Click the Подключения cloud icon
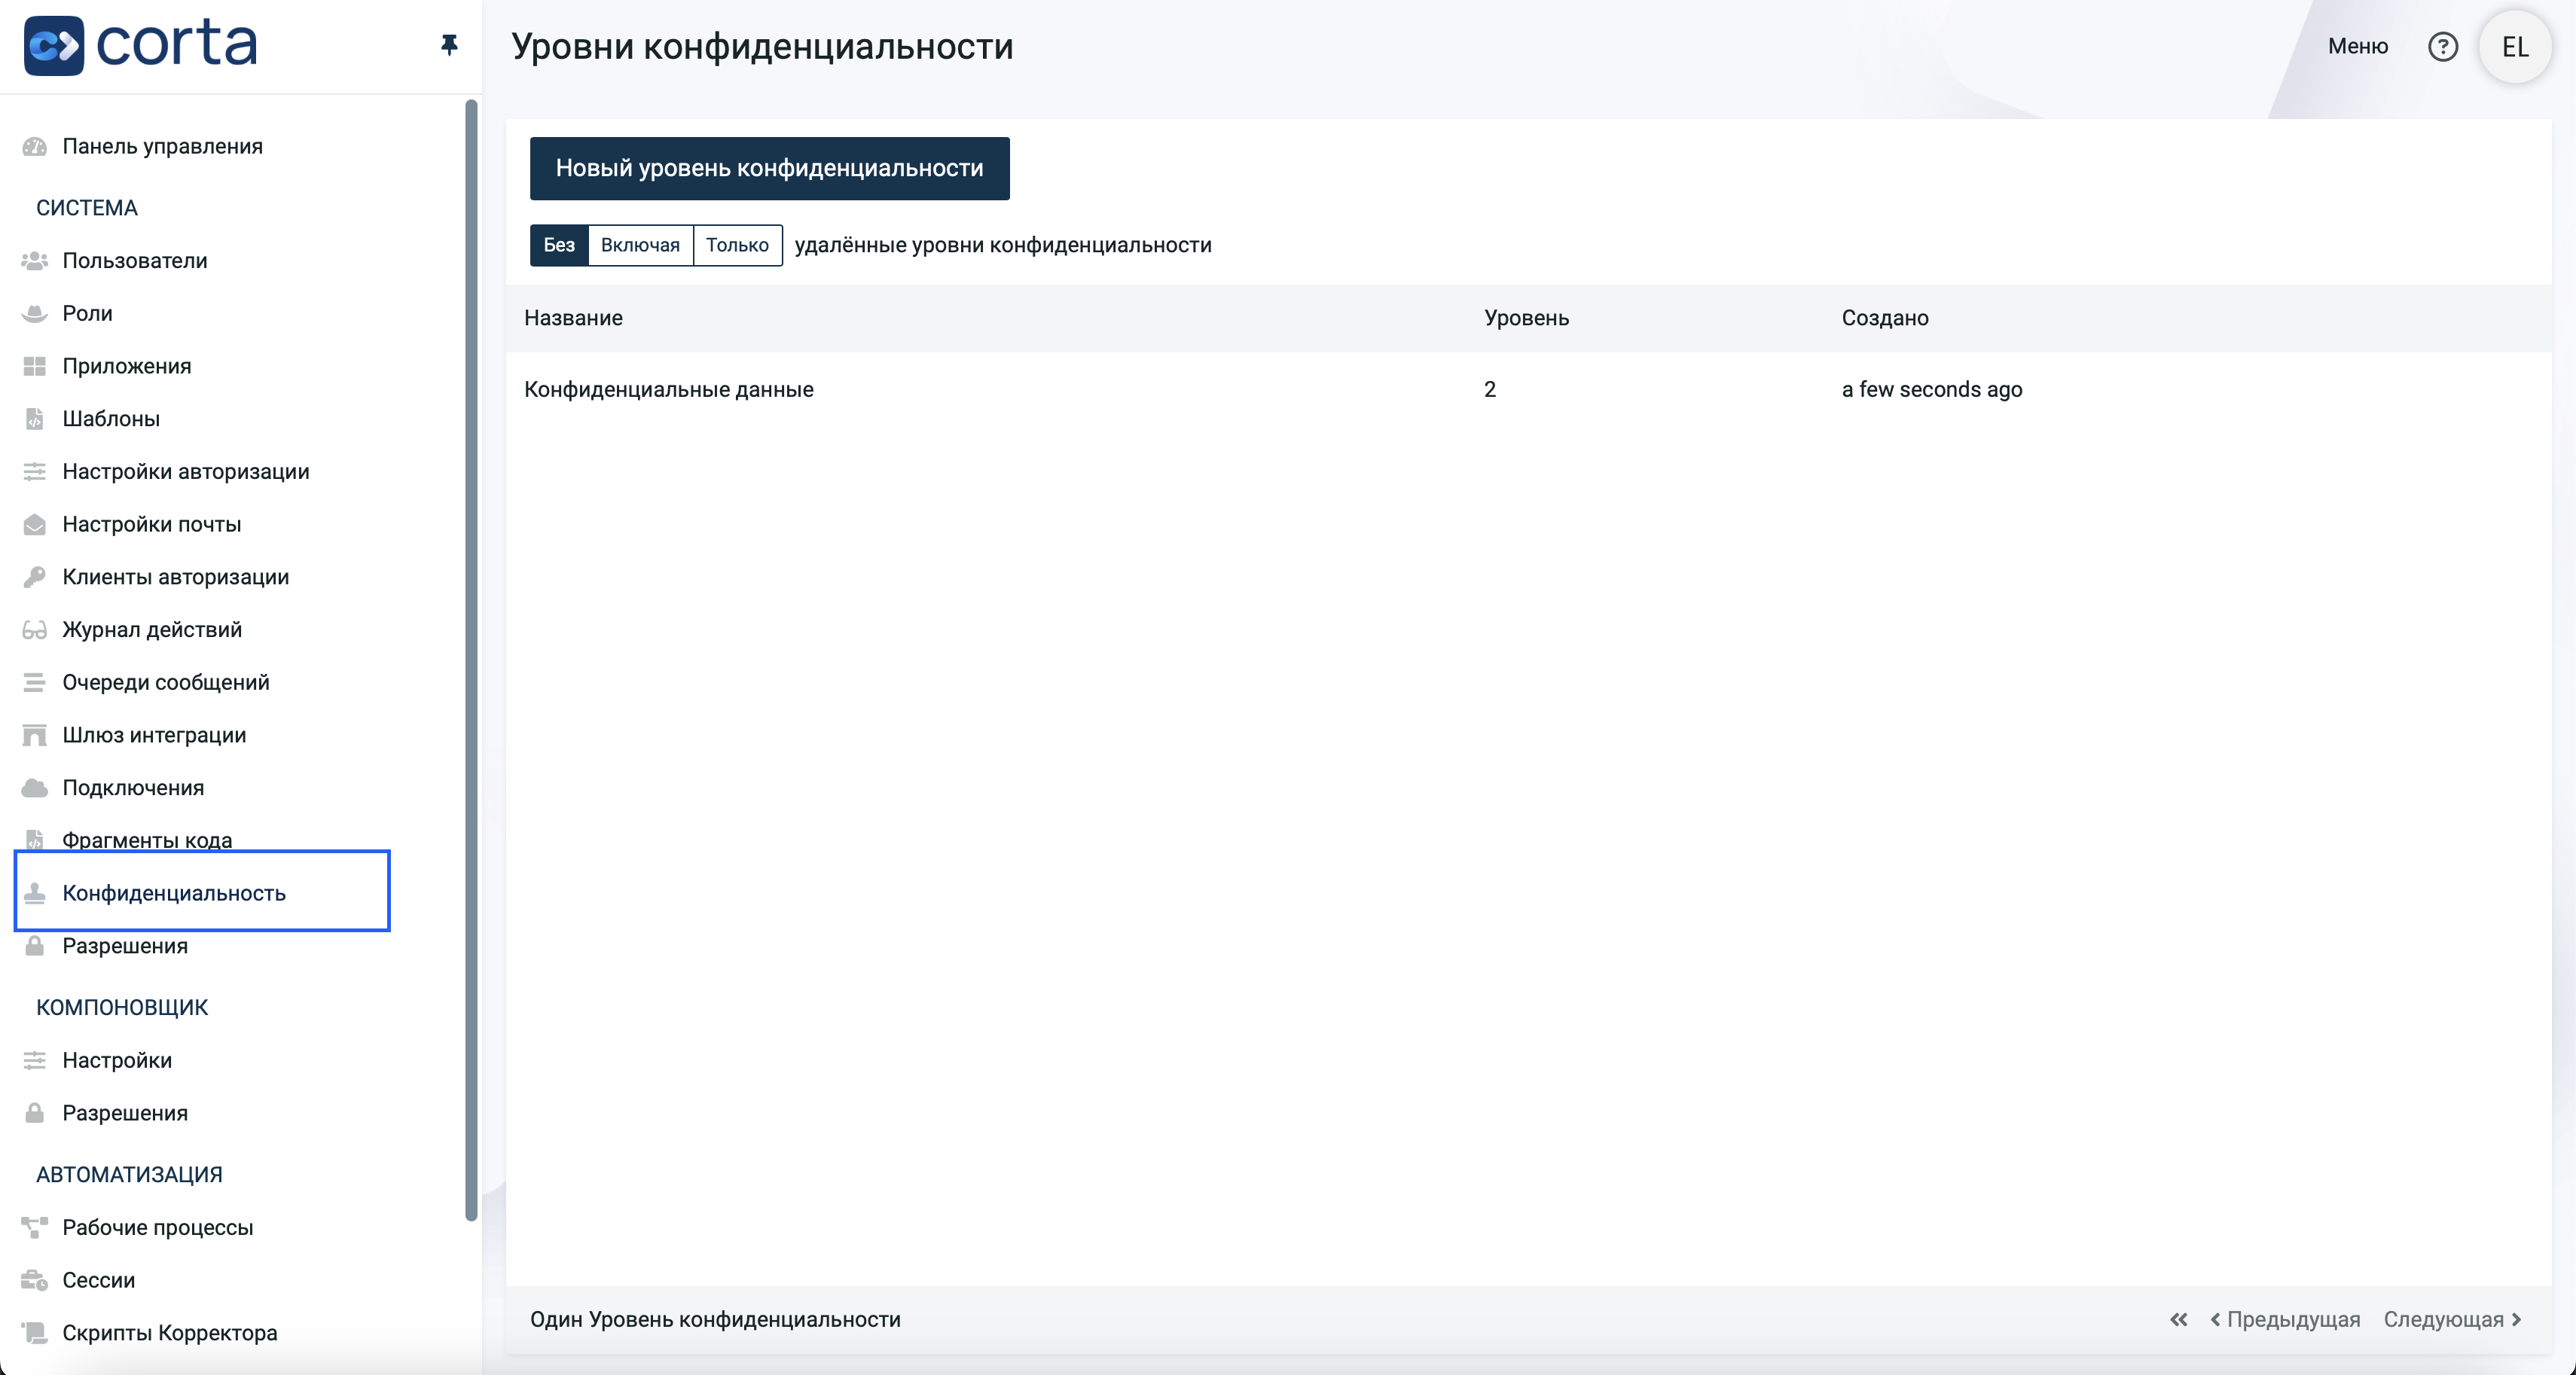This screenshot has width=2576, height=1375. tap(35, 788)
